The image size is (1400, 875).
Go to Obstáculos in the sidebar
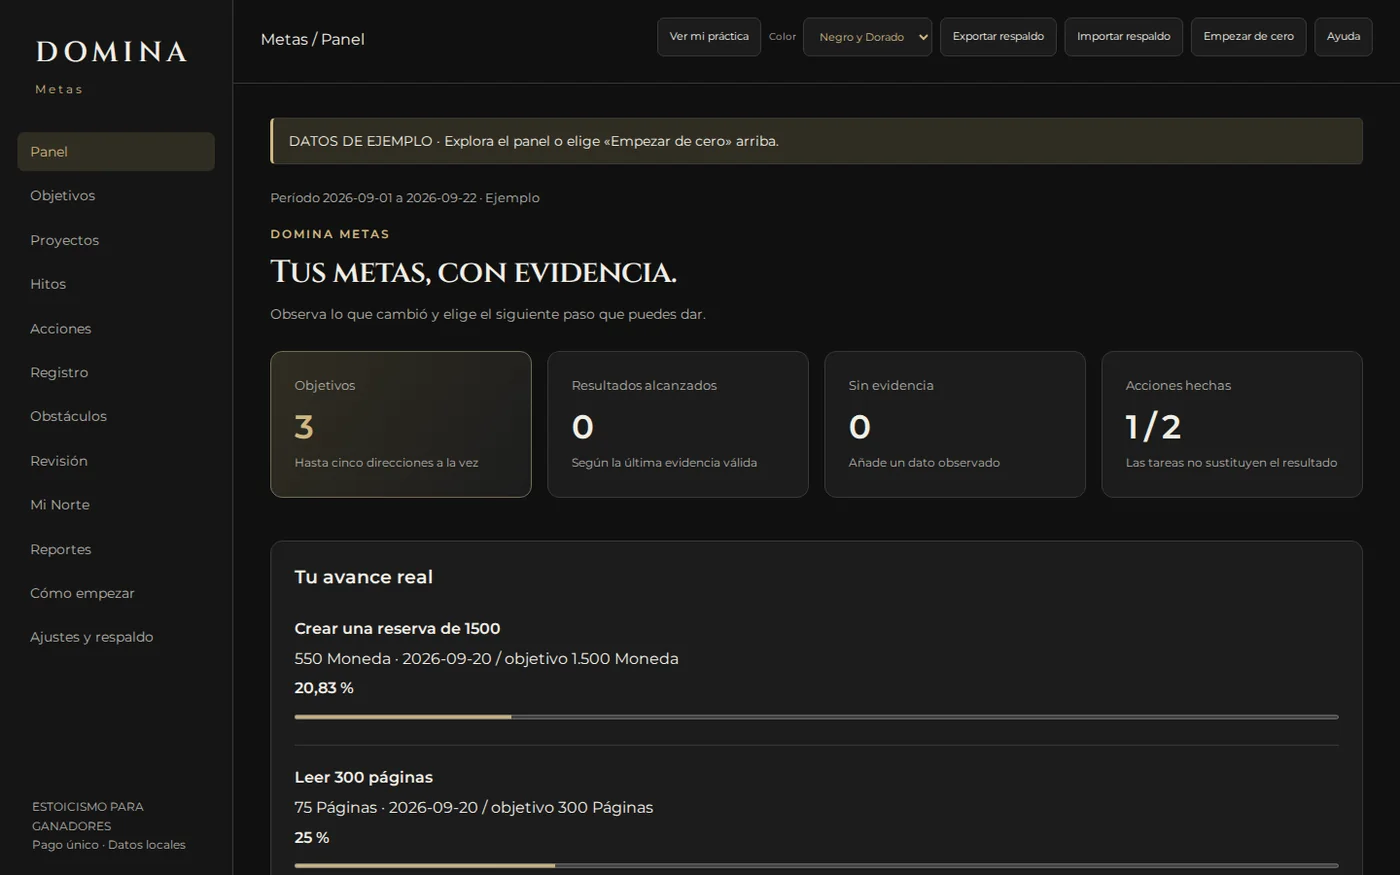pos(116,417)
